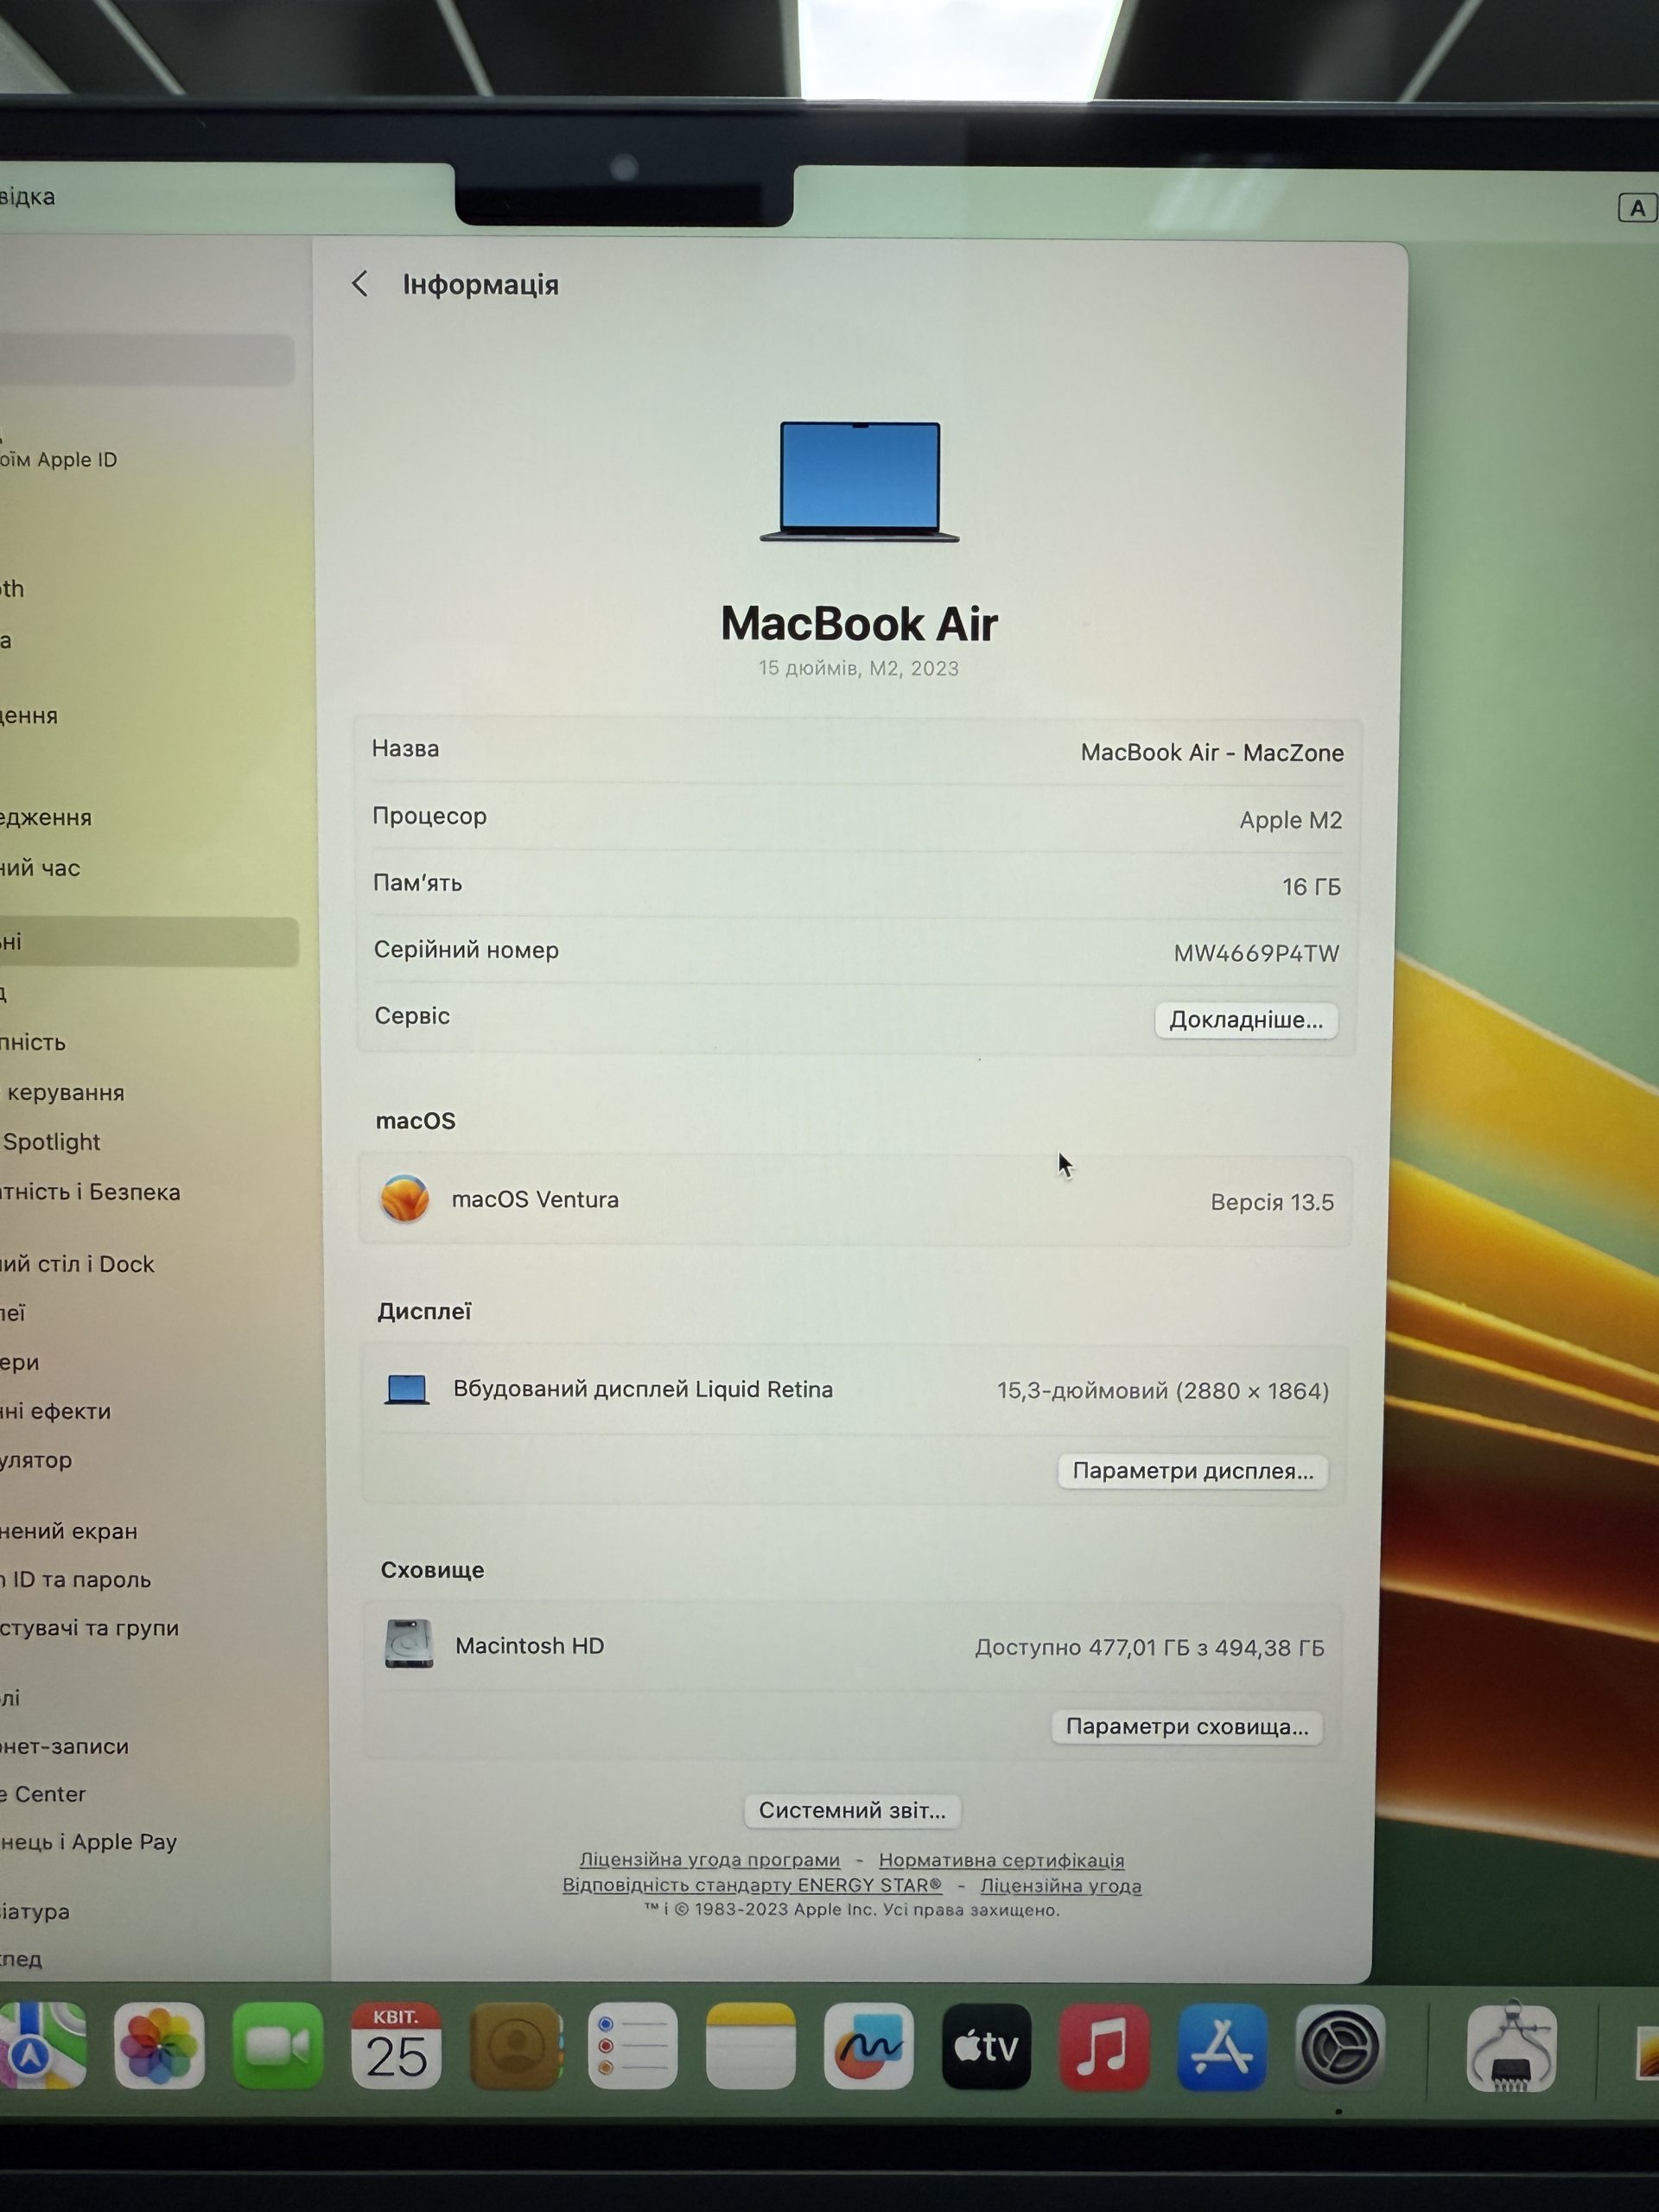Open Calendar showing КВІТ. 25
This screenshot has width=1659, height=2212.
396,2046
